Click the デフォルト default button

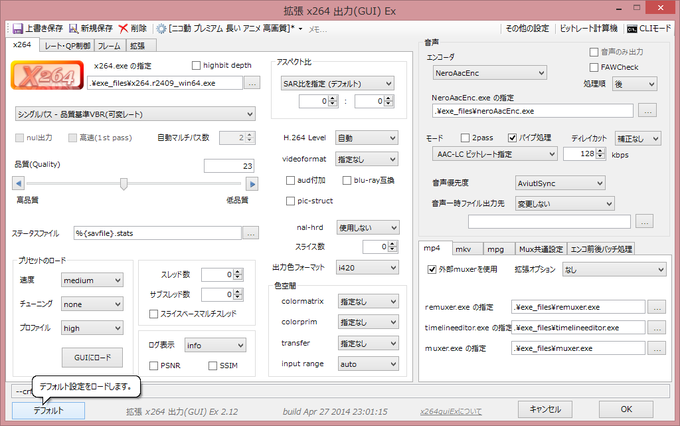[48, 410]
